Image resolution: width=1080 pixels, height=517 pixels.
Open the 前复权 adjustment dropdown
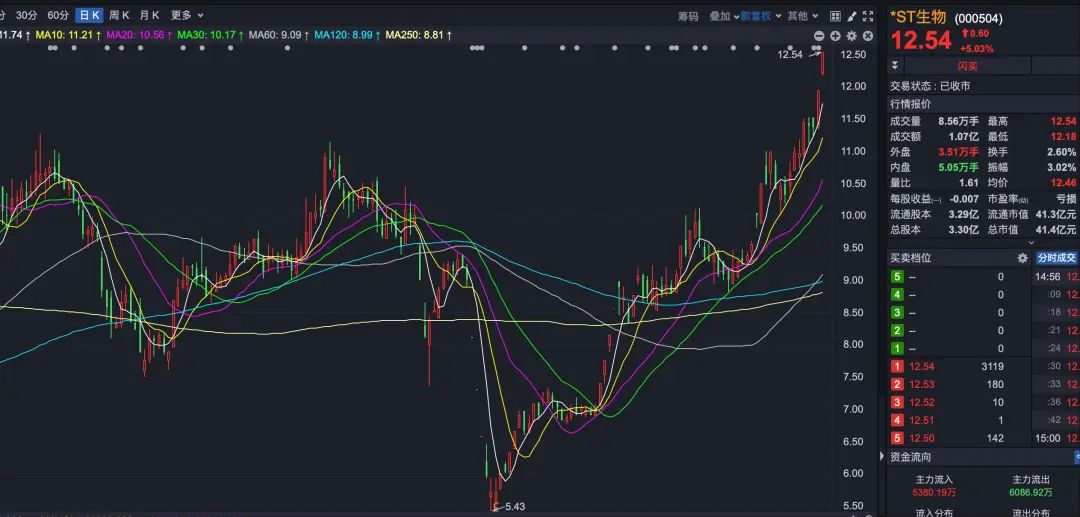[x=760, y=16]
